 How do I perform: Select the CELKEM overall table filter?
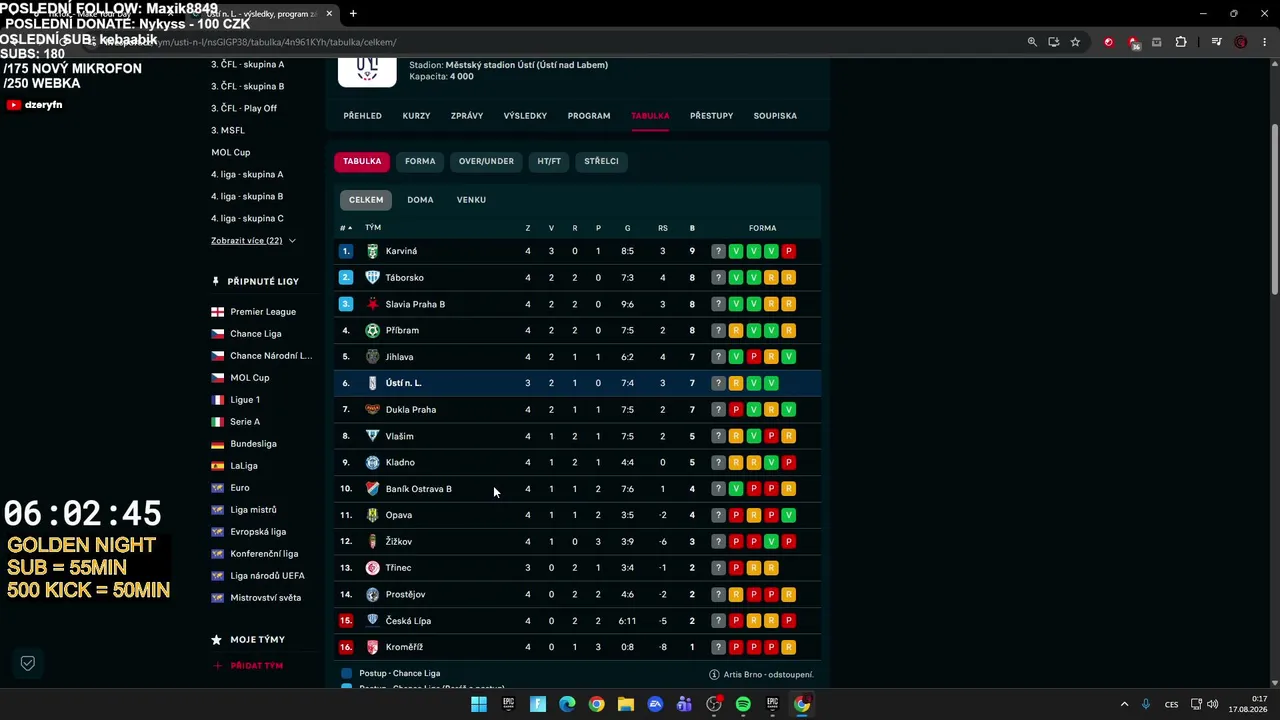pos(366,200)
